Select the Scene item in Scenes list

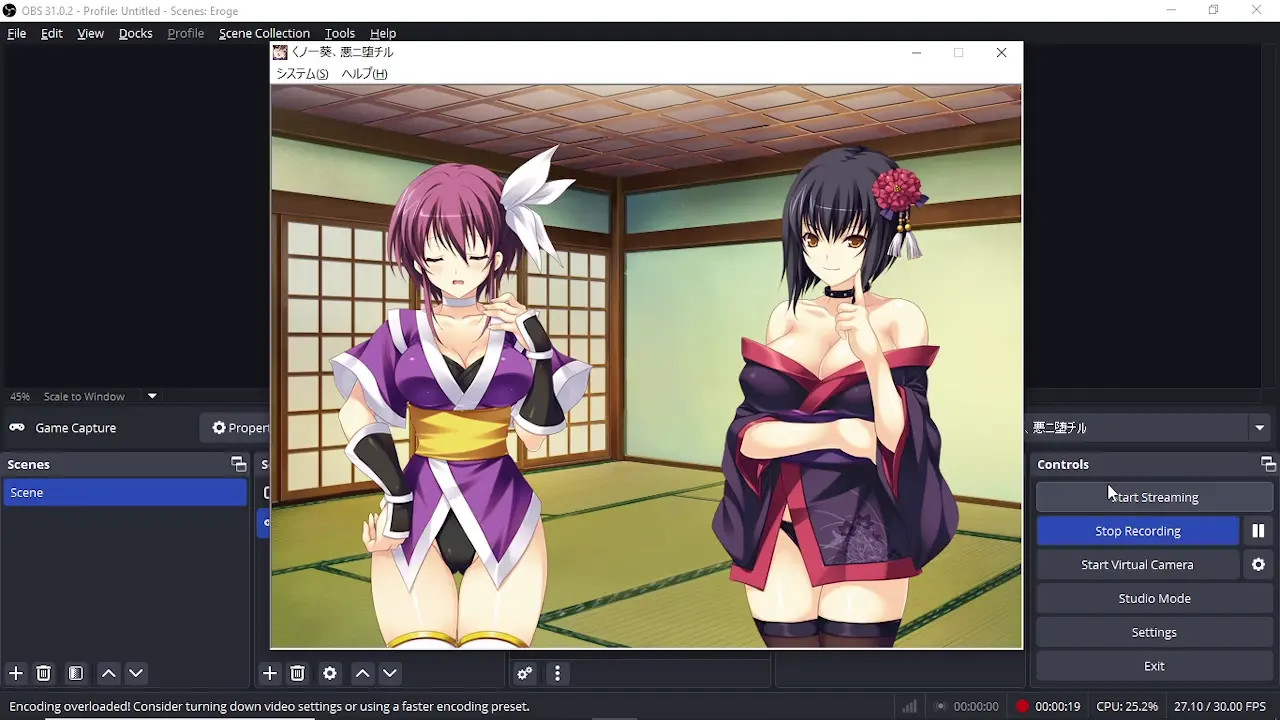[125, 492]
